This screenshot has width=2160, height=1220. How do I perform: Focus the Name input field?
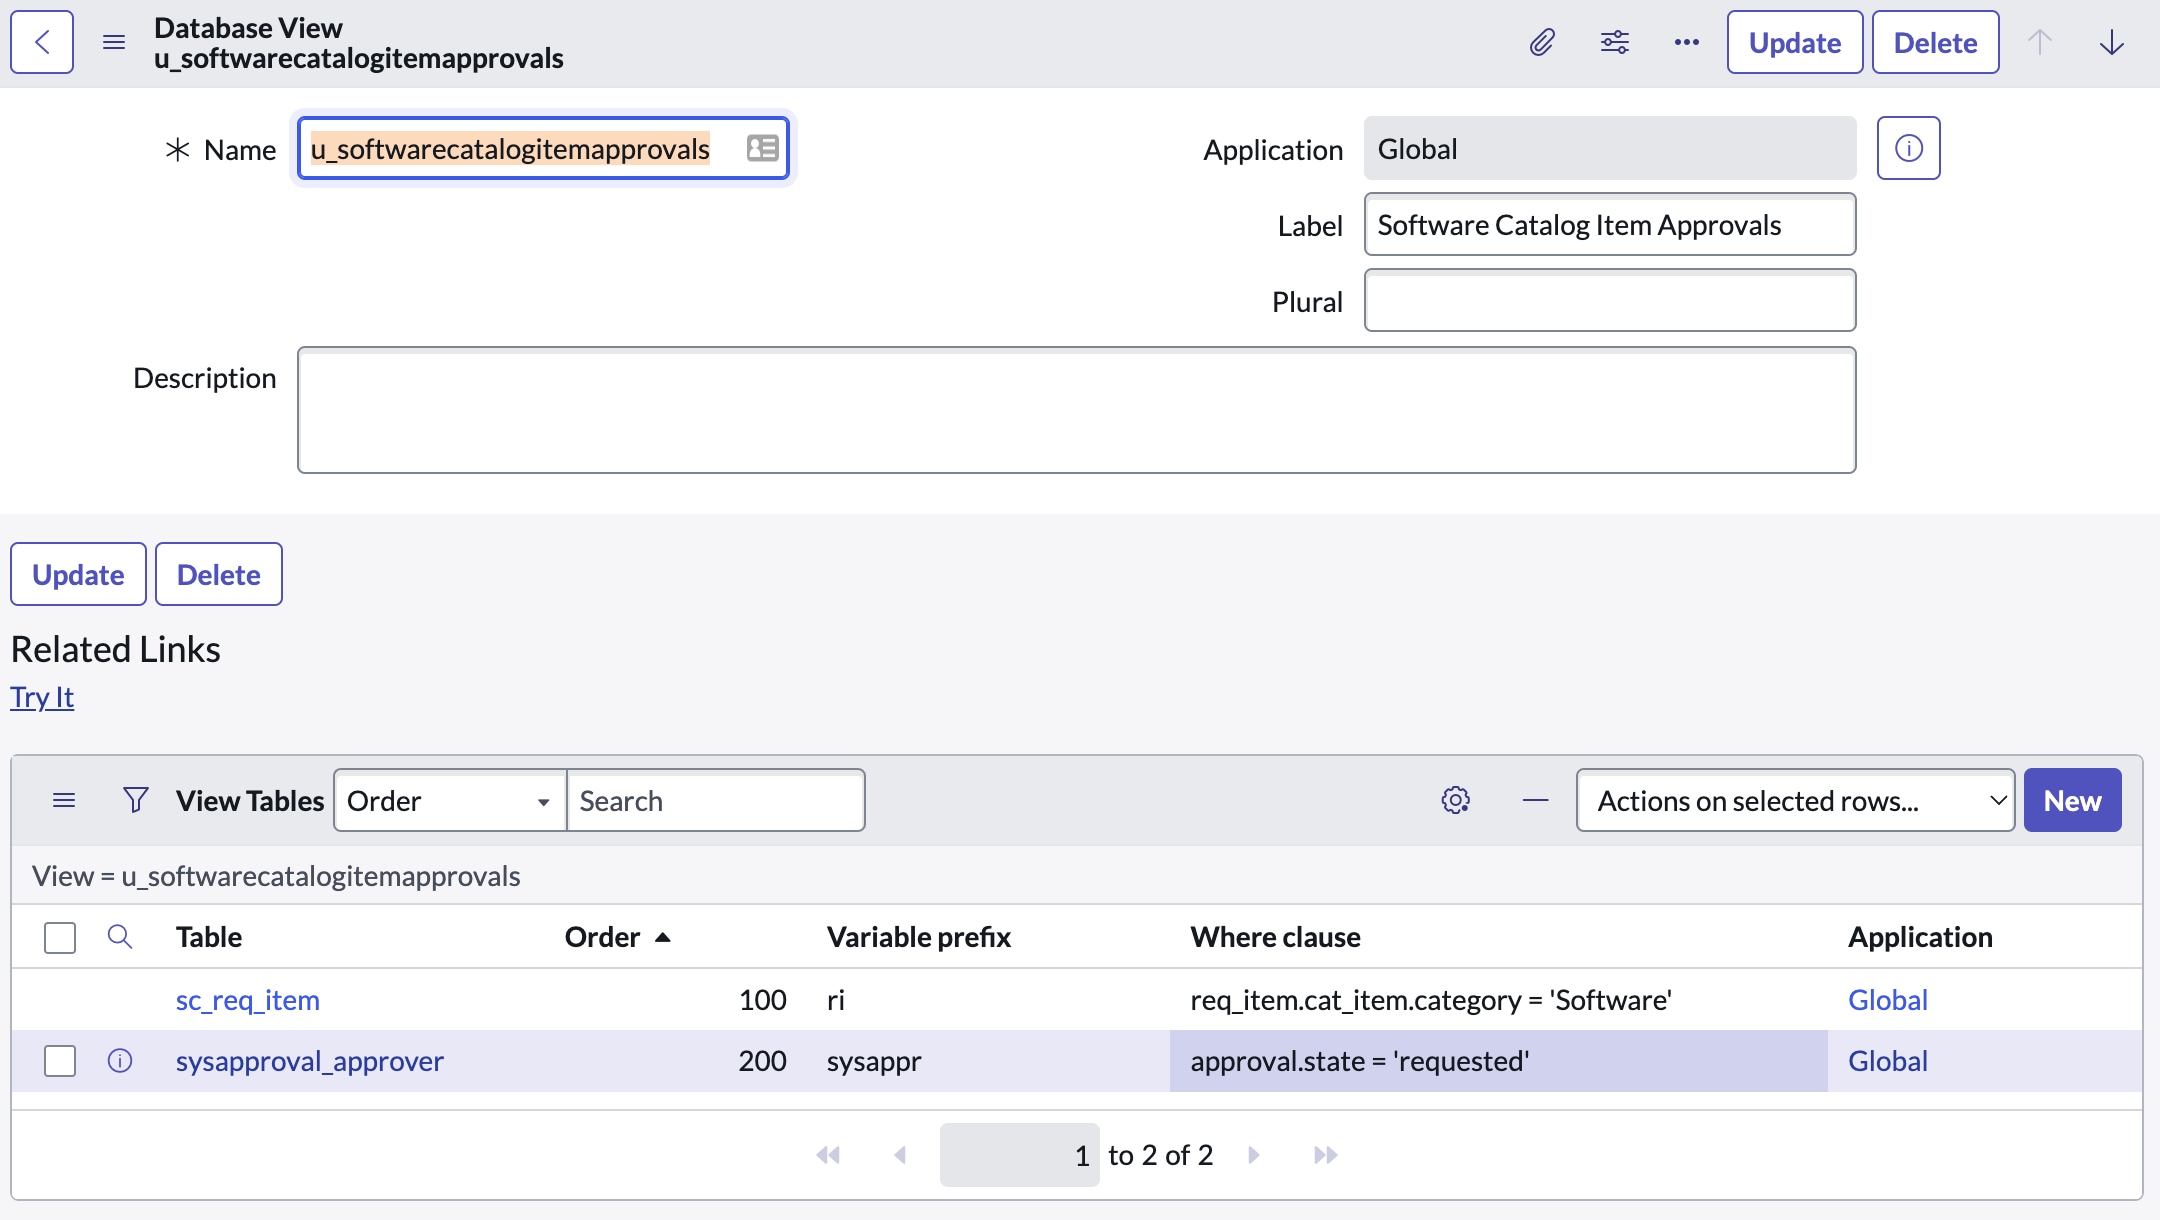[543, 148]
